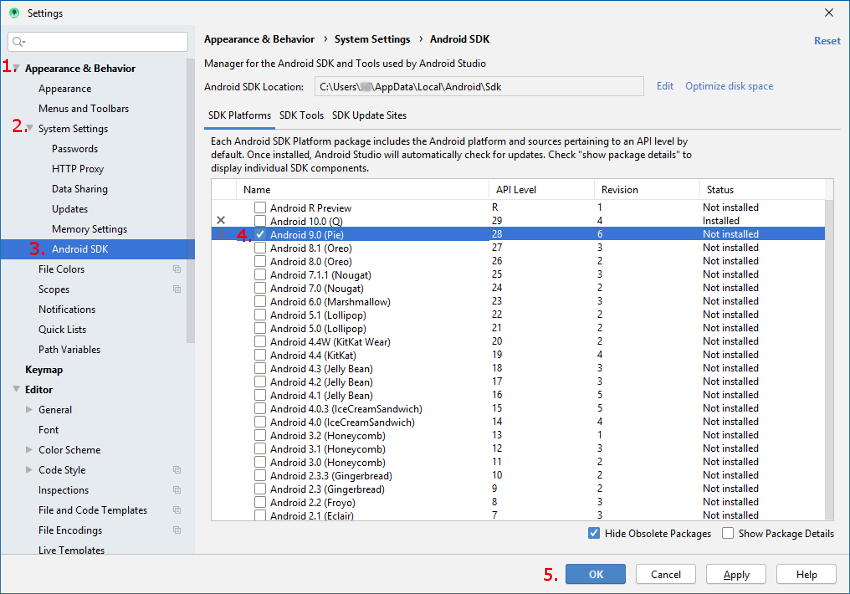The height and width of the screenshot is (594, 850).
Task: Click the Apply button
Action: point(736,574)
